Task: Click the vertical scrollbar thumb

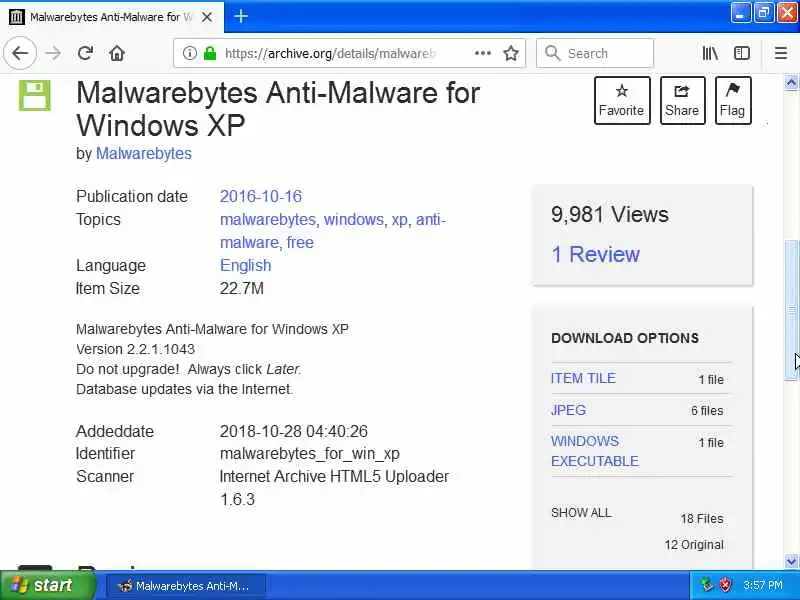Action: pyautogui.click(x=791, y=310)
